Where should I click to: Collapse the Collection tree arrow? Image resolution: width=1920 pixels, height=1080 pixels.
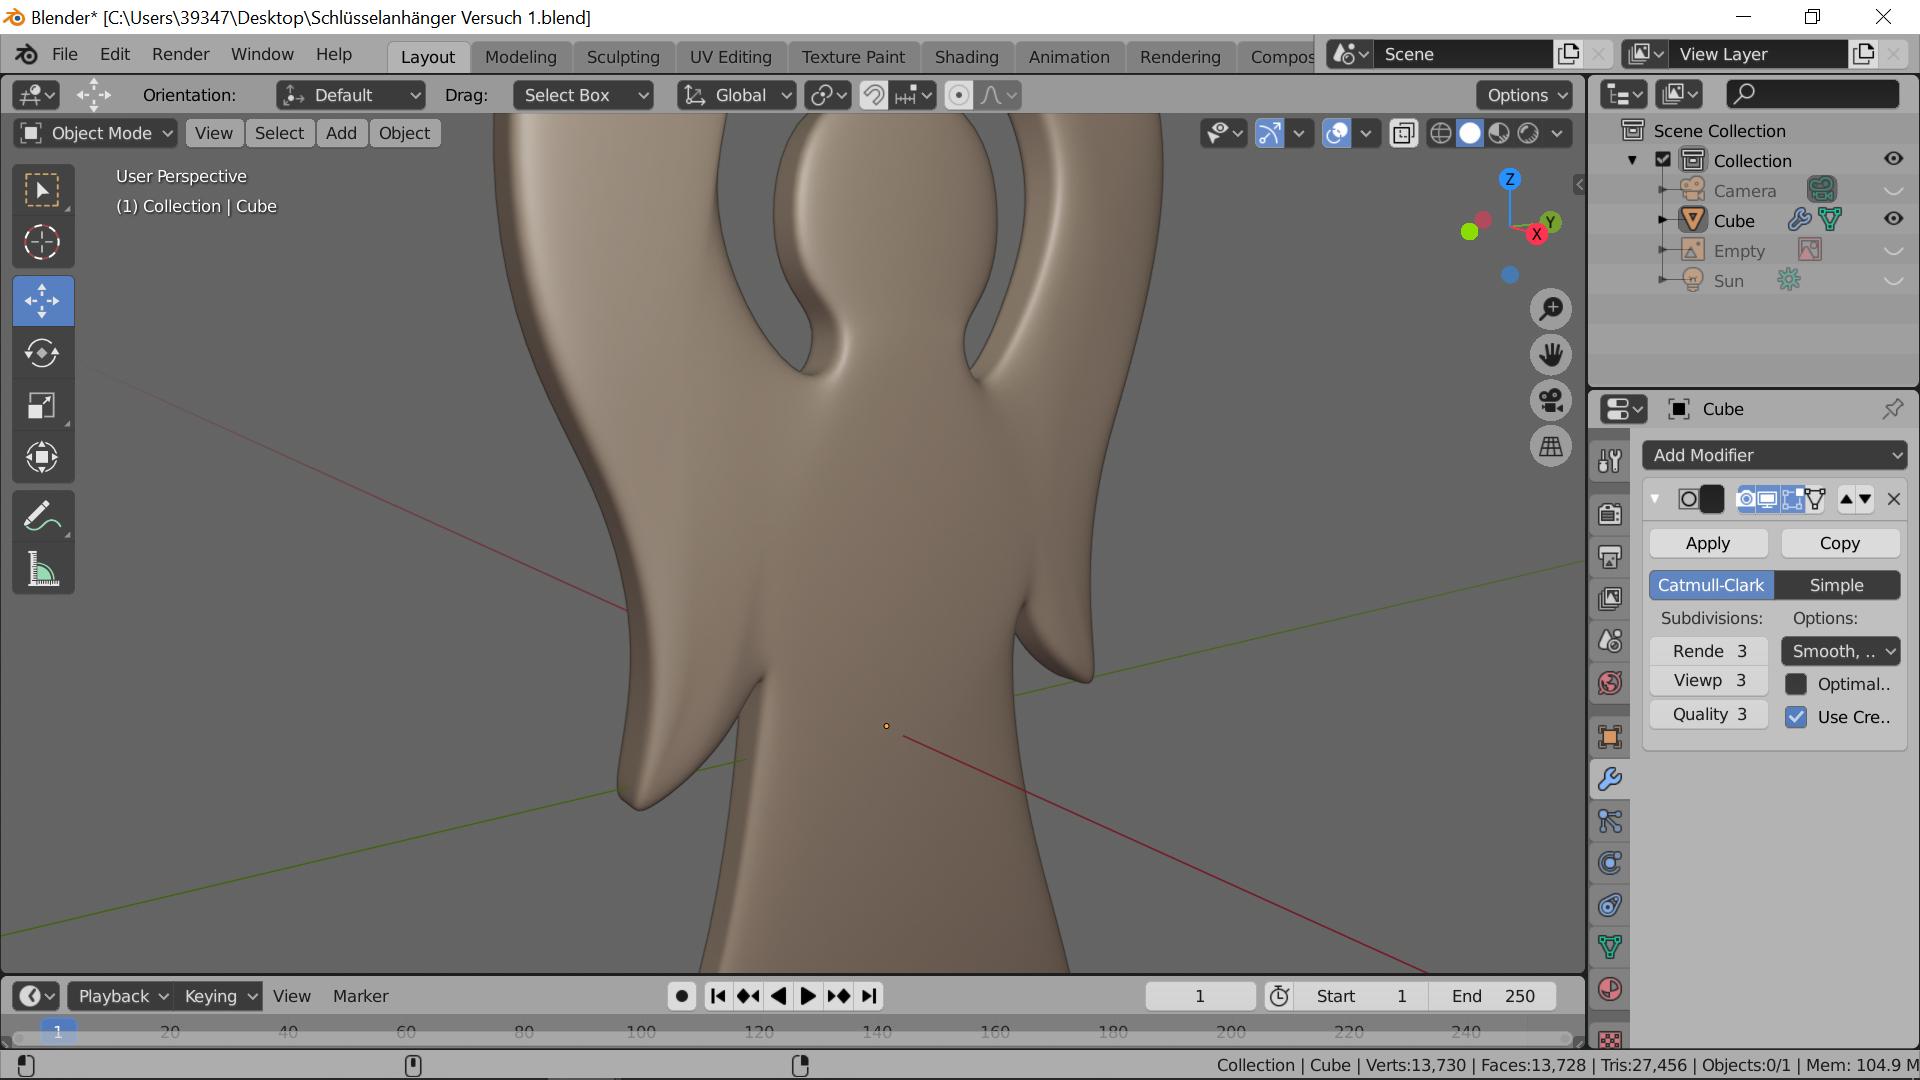point(1632,160)
